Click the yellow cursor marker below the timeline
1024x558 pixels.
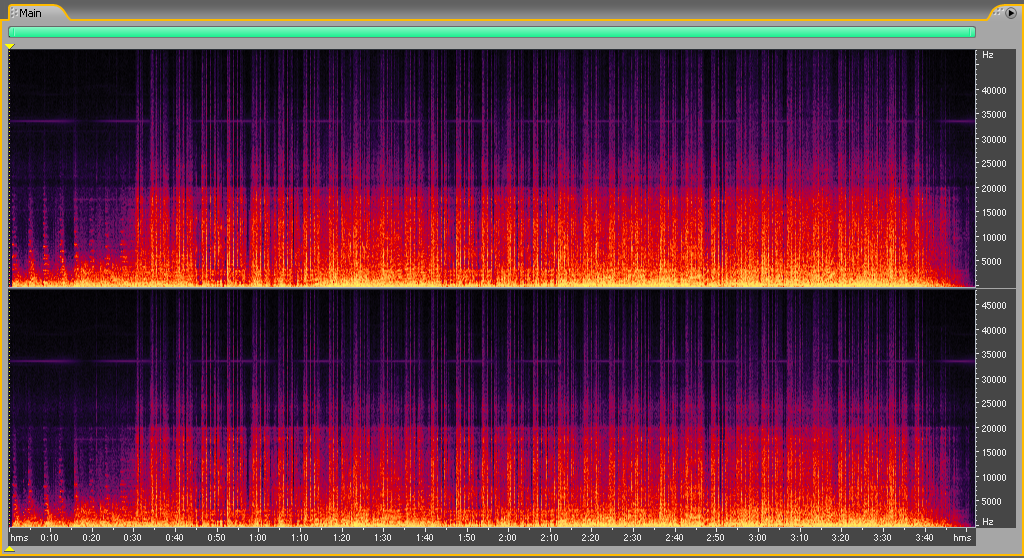[x=10, y=549]
